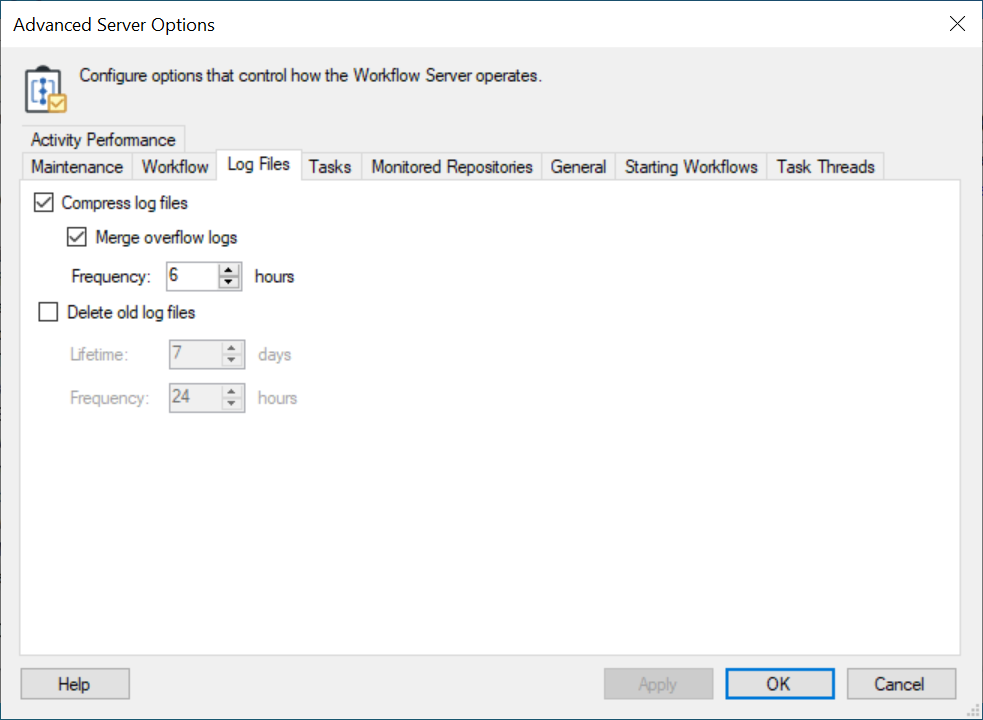The image size is (983, 720).
Task: Decrease compress Frequency hours with down arrow
Action: click(x=230, y=282)
